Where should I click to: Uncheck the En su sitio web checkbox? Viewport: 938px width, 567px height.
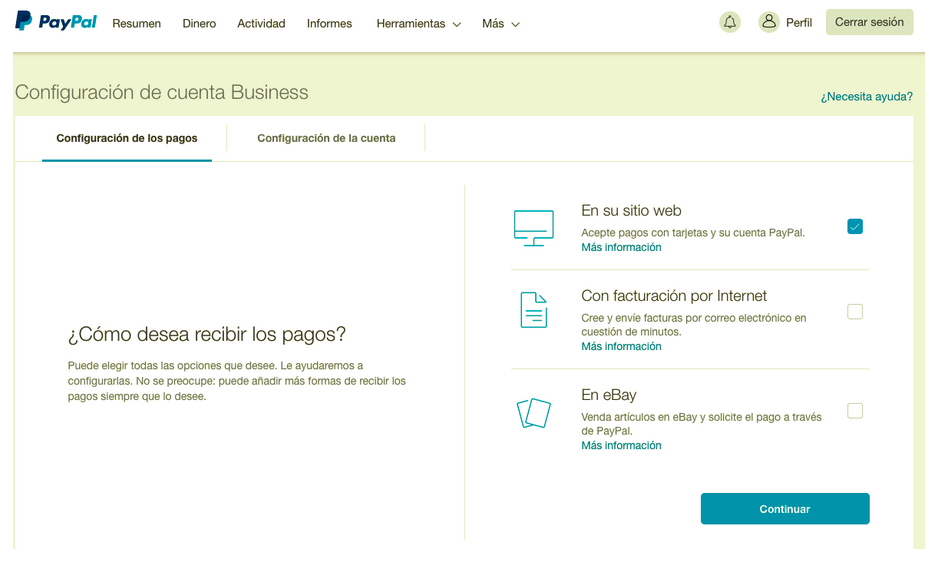click(854, 227)
